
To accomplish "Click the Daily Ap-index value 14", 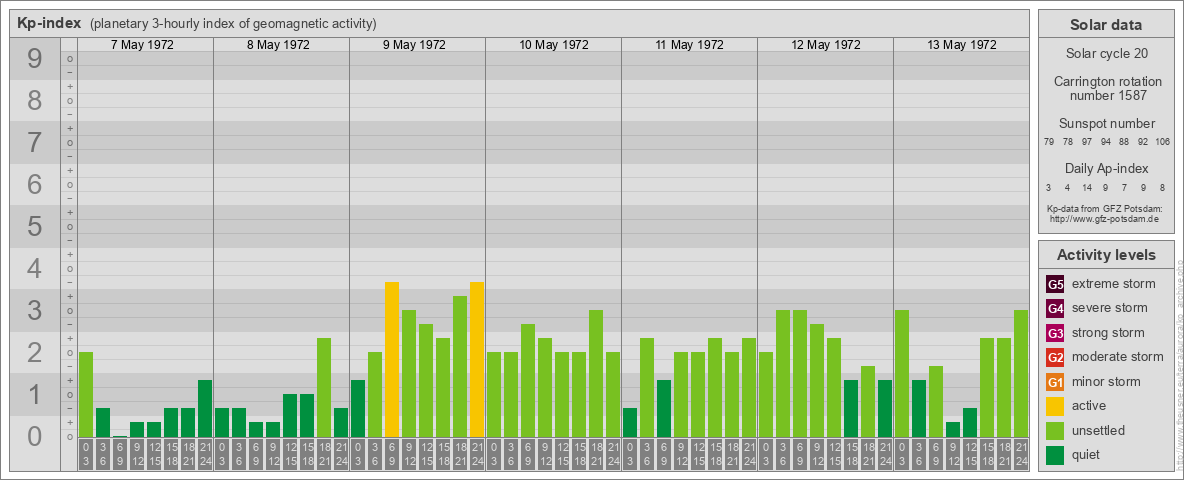I will [x=1087, y=187].
